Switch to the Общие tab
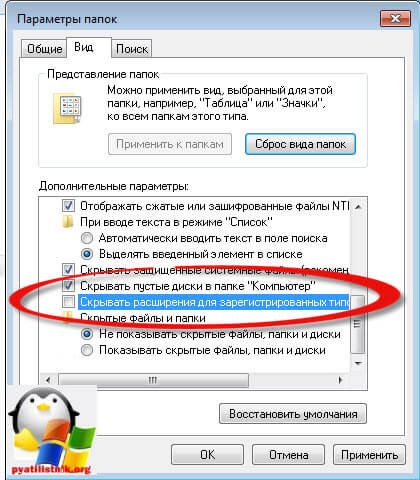This screenshot has width=420, height=480. point(44,49)
